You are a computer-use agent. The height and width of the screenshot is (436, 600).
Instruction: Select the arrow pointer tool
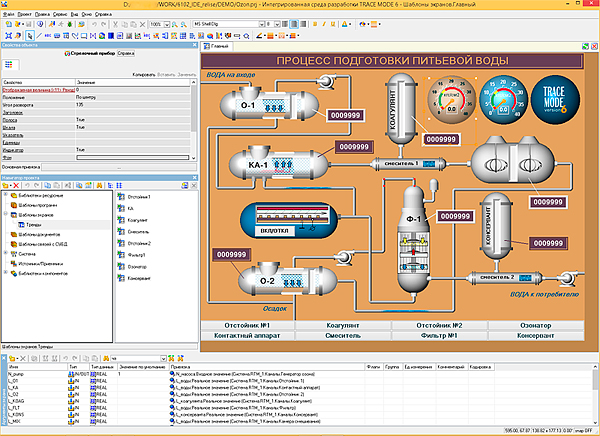29,36
